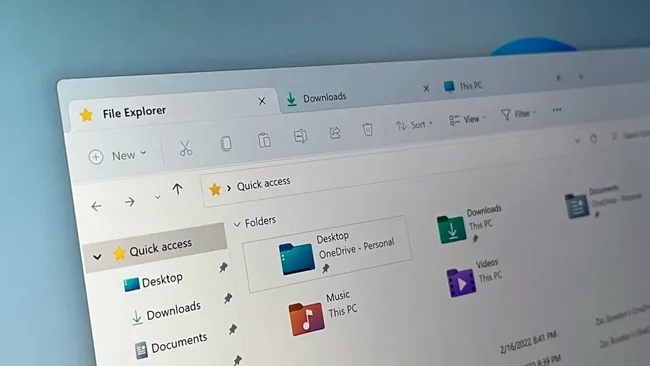Click the star icon in address bar
This screenshot has height=366, width=650.
coord(215,189)
